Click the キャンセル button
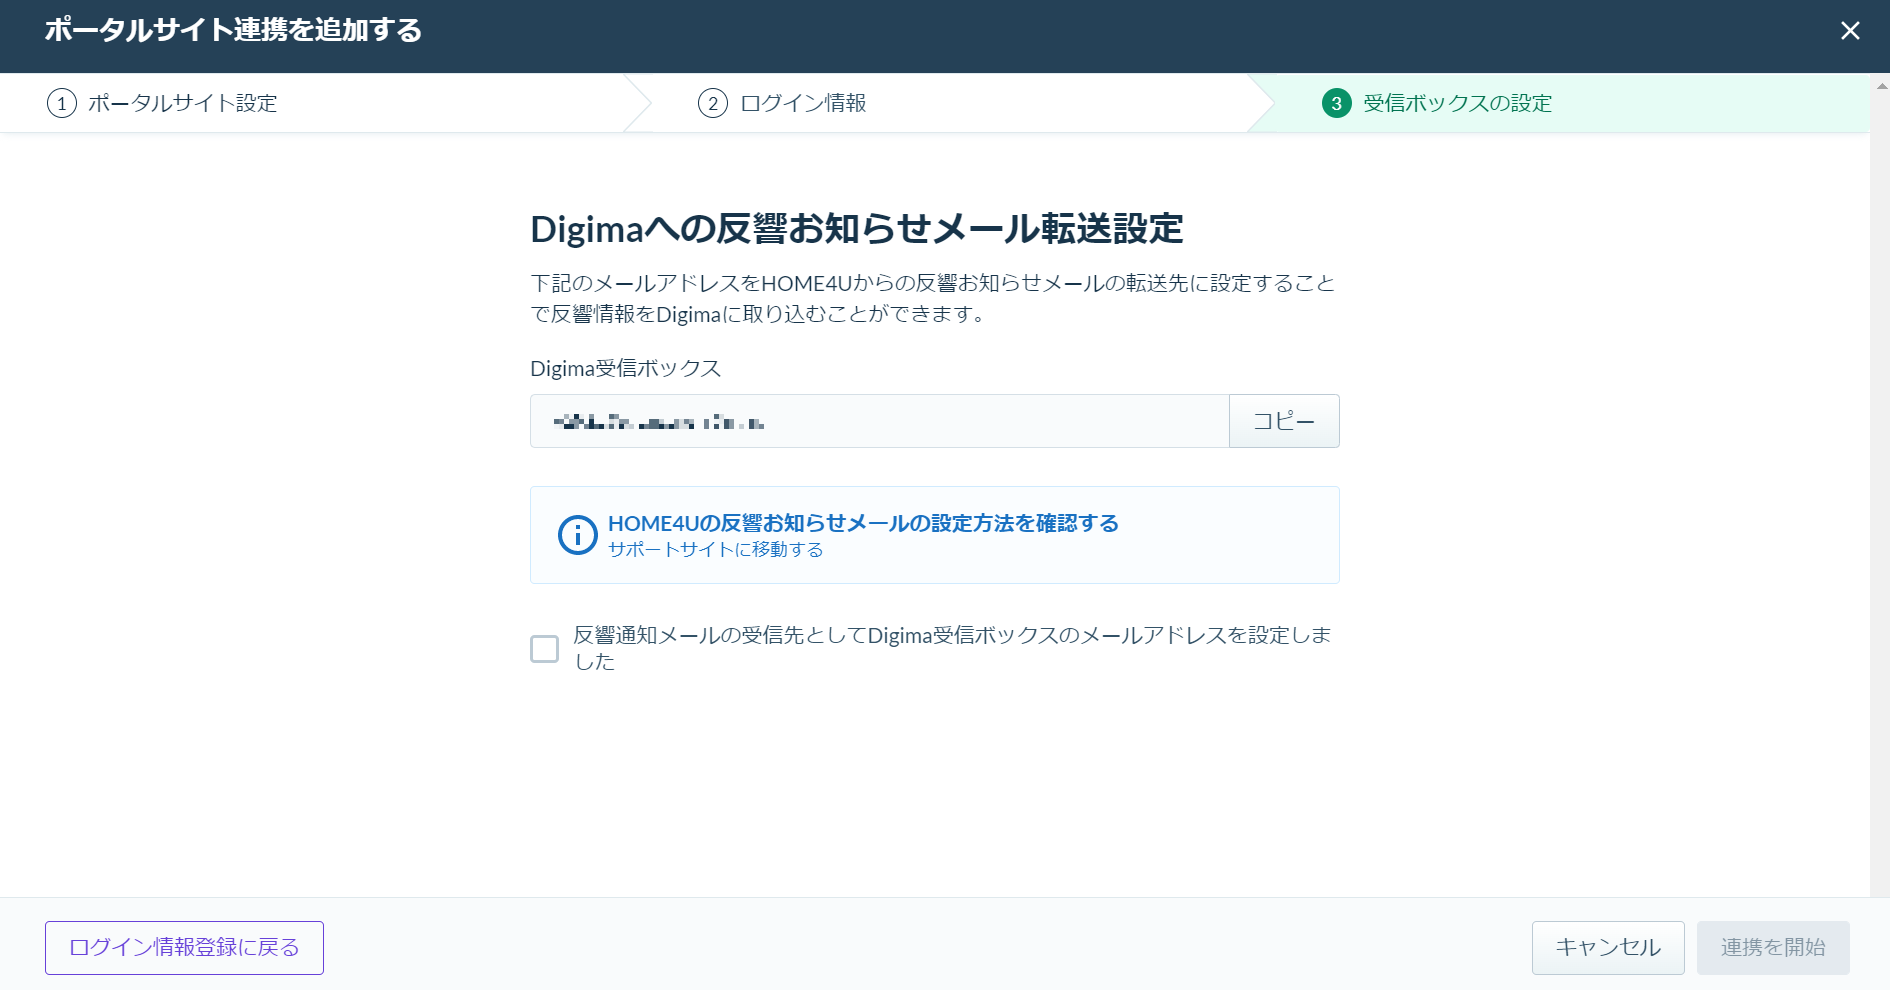Viewport: 1890px width, 990px height. (1608, 948)
